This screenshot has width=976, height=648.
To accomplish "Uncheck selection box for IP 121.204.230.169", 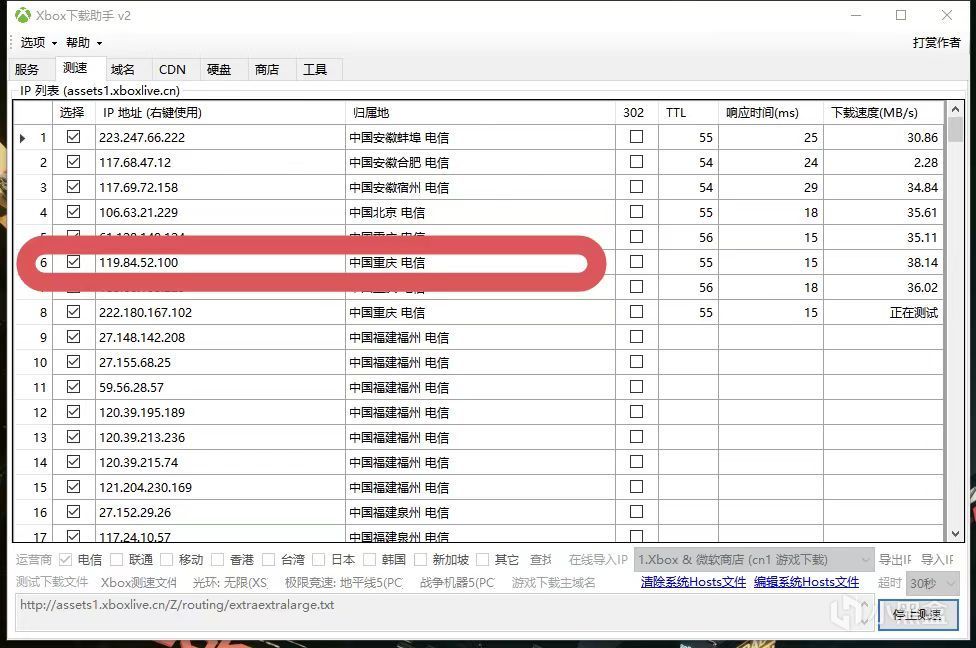I will point(73,486).
